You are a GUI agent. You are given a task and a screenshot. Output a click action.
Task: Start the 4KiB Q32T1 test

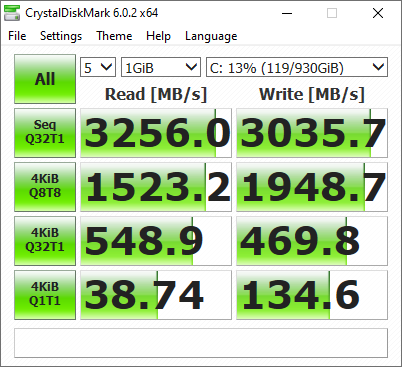pyautogui.click(x=45, y=241)
